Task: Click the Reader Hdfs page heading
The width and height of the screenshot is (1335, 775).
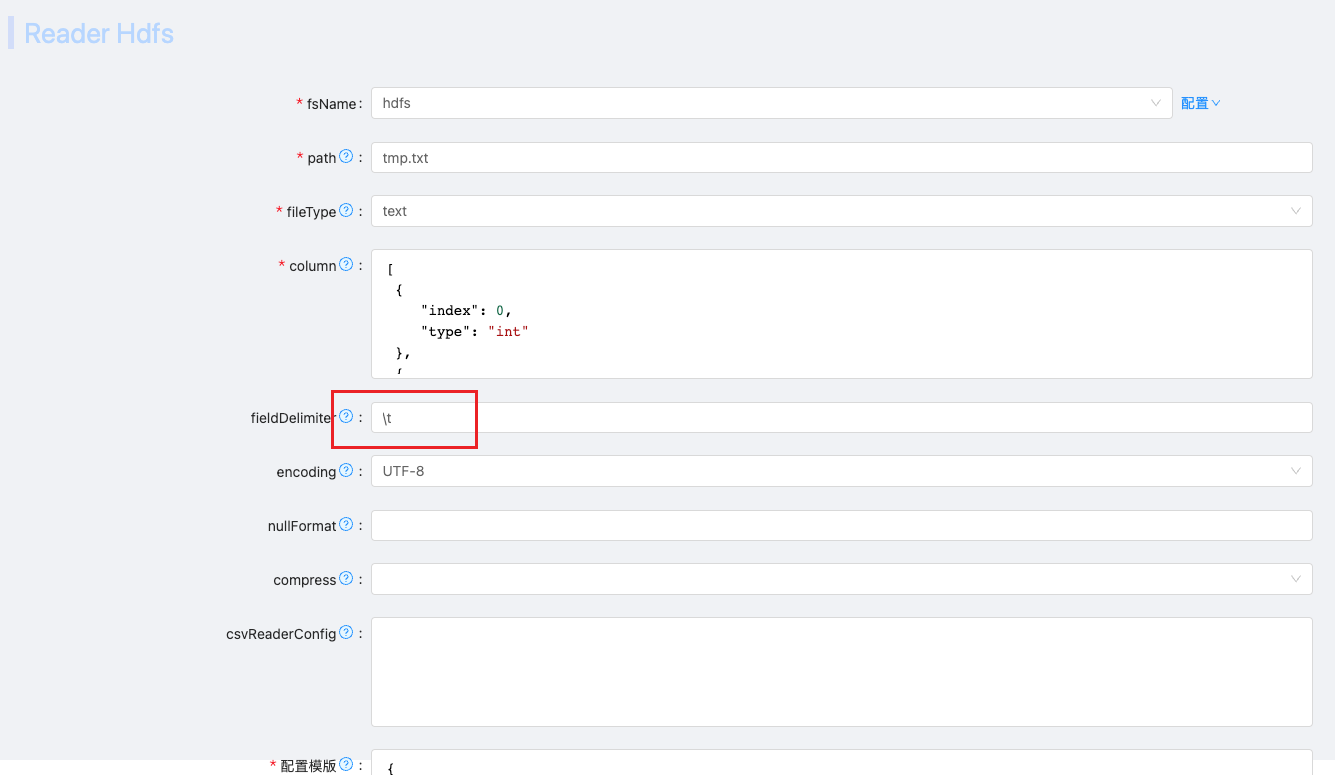Action: click(x=98, y=33)
